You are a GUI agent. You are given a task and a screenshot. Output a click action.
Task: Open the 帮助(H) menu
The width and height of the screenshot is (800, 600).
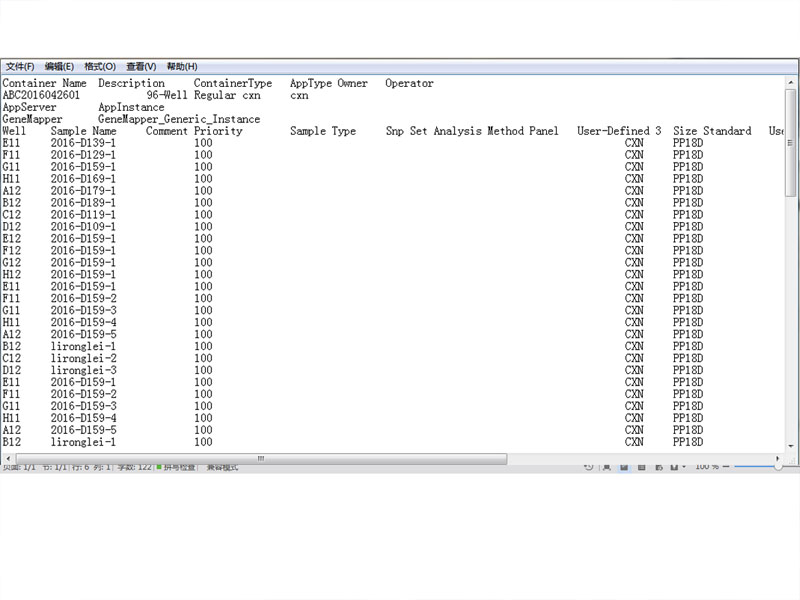(182, 67)
